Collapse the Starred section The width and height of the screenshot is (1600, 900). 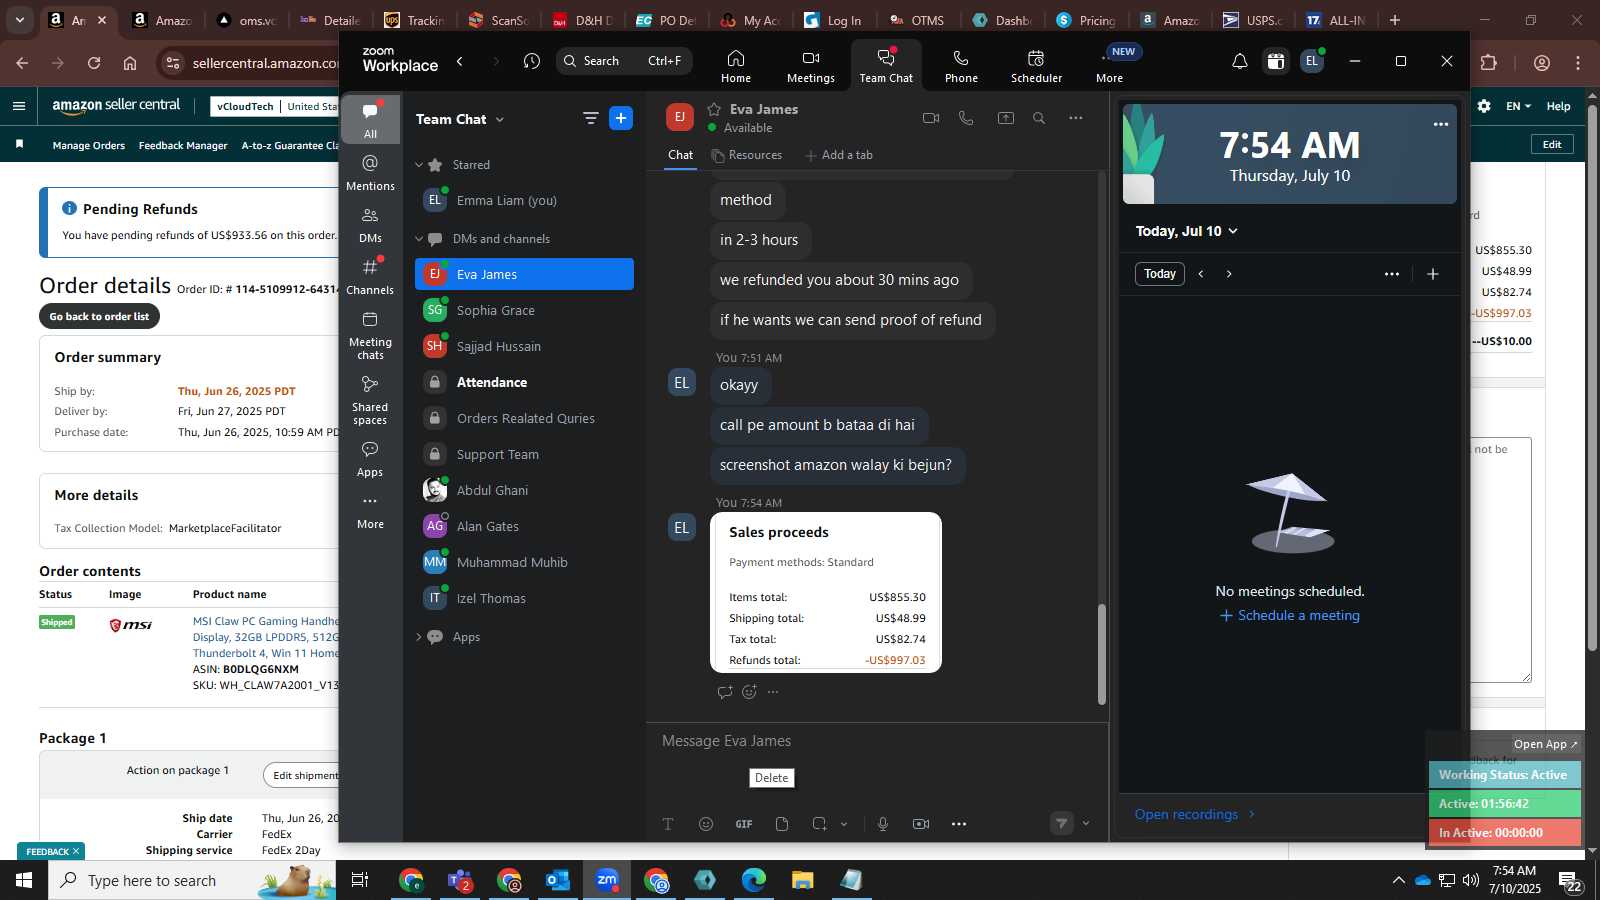click(419, 165)
